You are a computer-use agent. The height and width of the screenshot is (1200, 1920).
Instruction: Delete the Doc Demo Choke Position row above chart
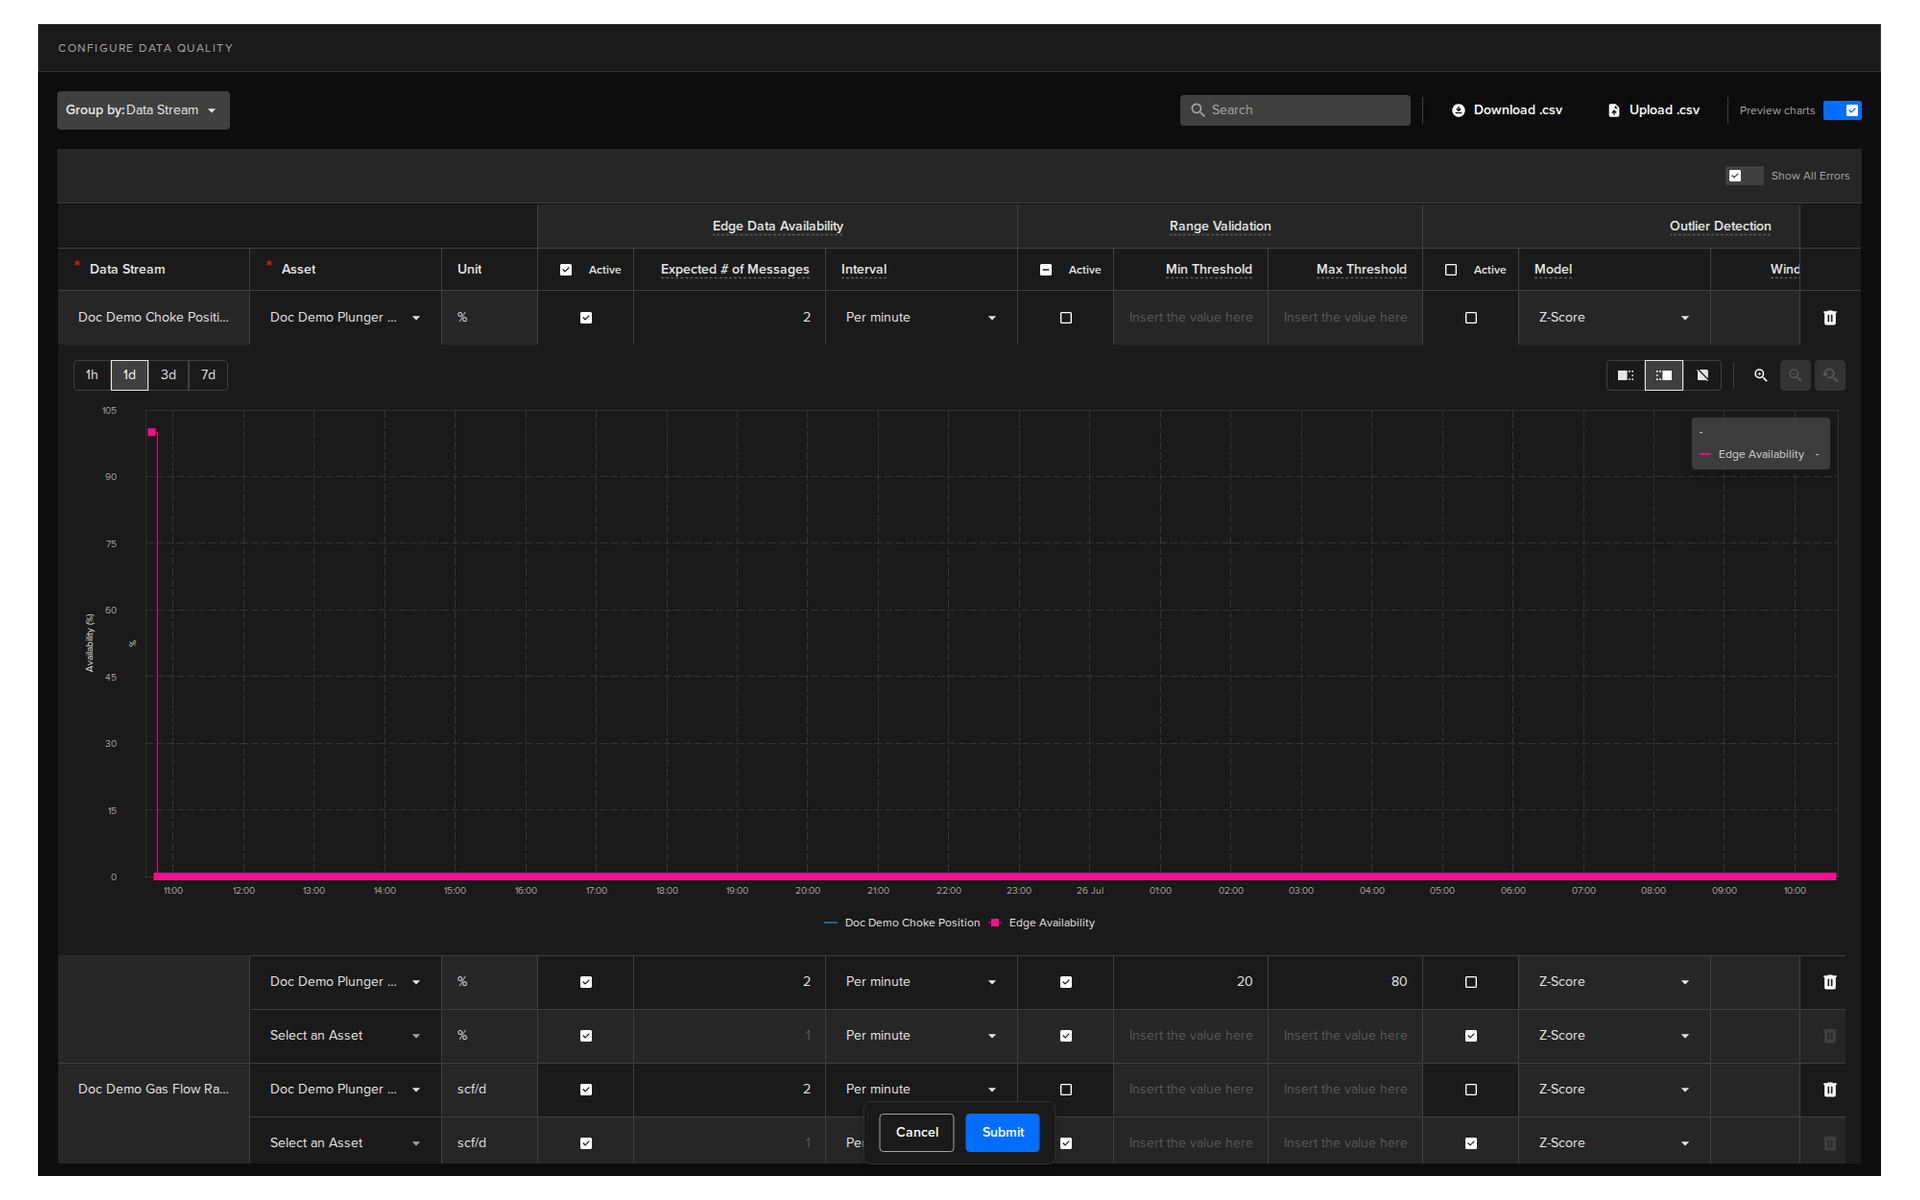pos(1830,317)
